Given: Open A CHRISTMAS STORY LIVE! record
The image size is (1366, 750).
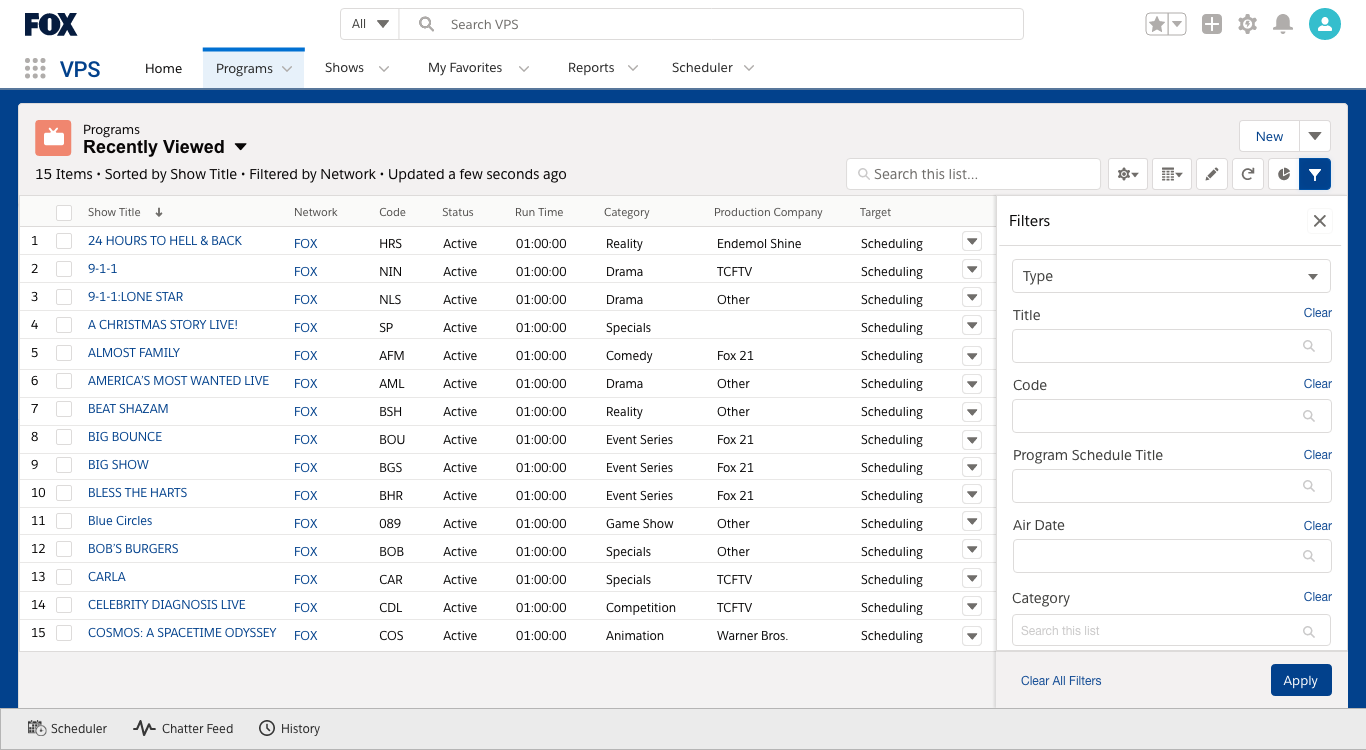Looking at the screenshot, I should pos(163,325).
